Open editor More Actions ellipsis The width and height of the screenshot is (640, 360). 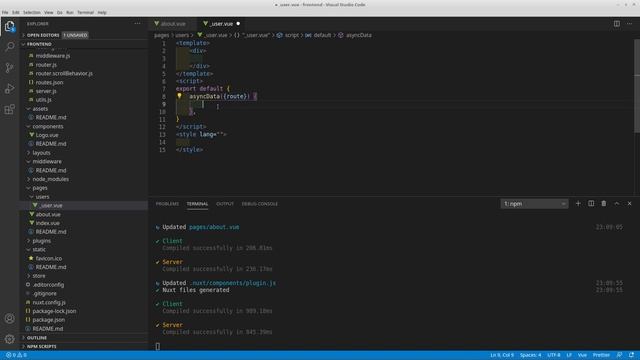[629, 24]
